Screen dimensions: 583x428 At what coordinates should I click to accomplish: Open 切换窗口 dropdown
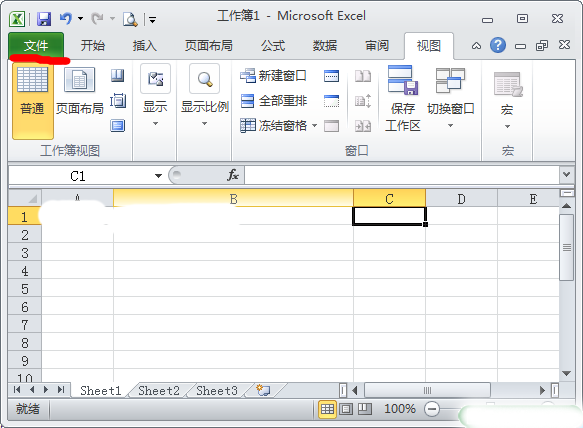pyautogui.click(x=451, y=99)
